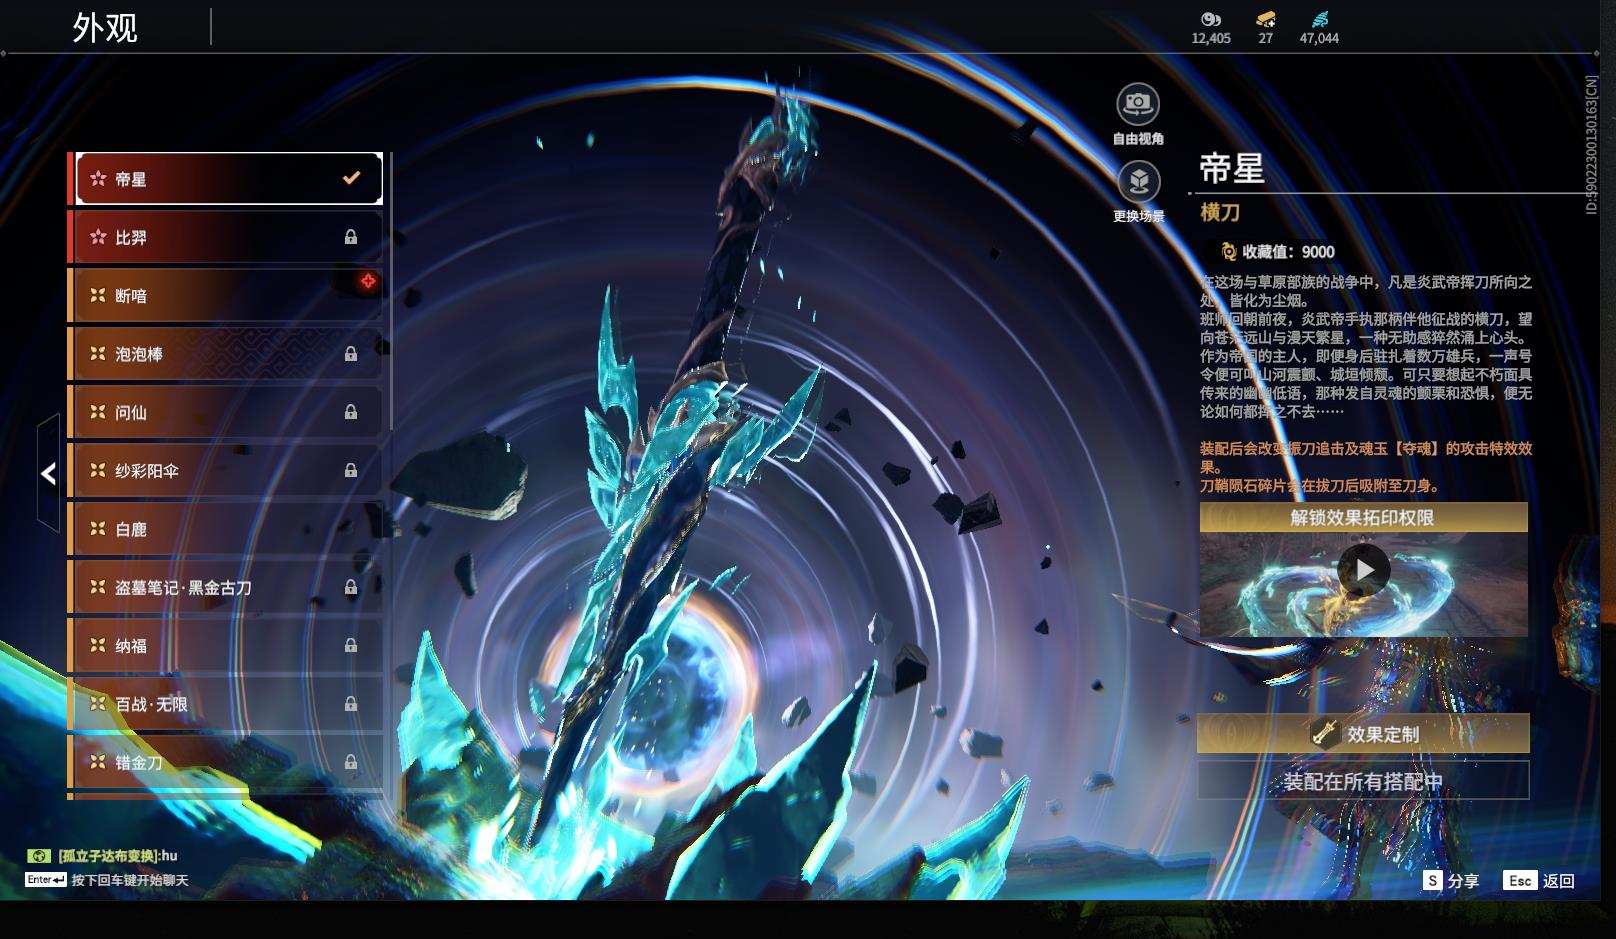The image size is (1616, 939).
Task: Click the 解锁效果拓印权限 button
Action: [x=1363, y=517]
